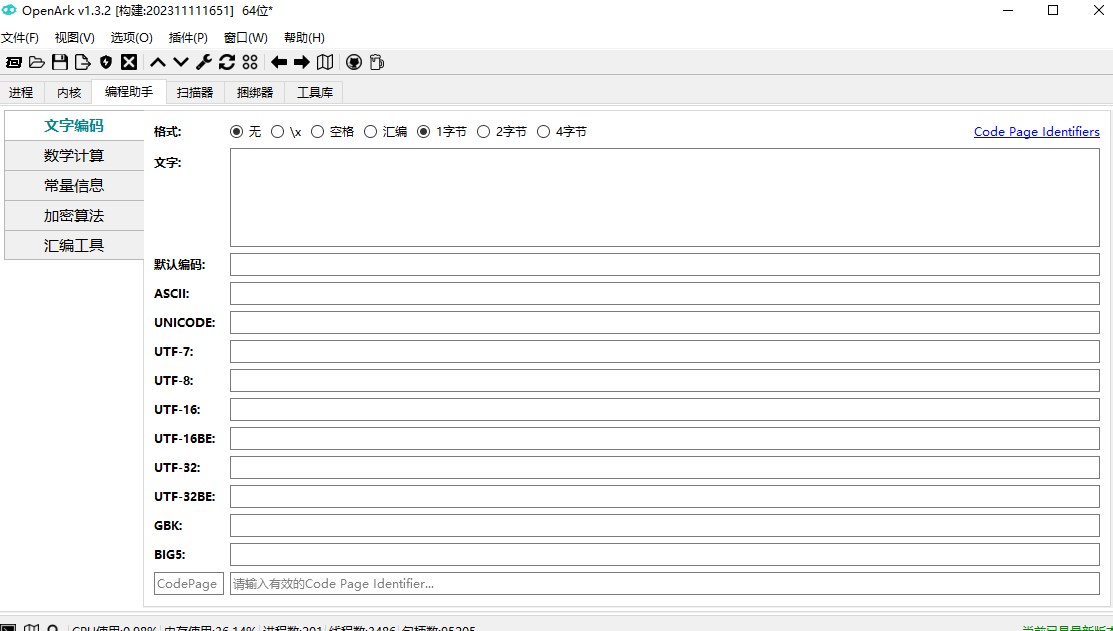Select the 4字节 radio option
The height and width of the screenshot is (631, 1113).
(544, 132)
